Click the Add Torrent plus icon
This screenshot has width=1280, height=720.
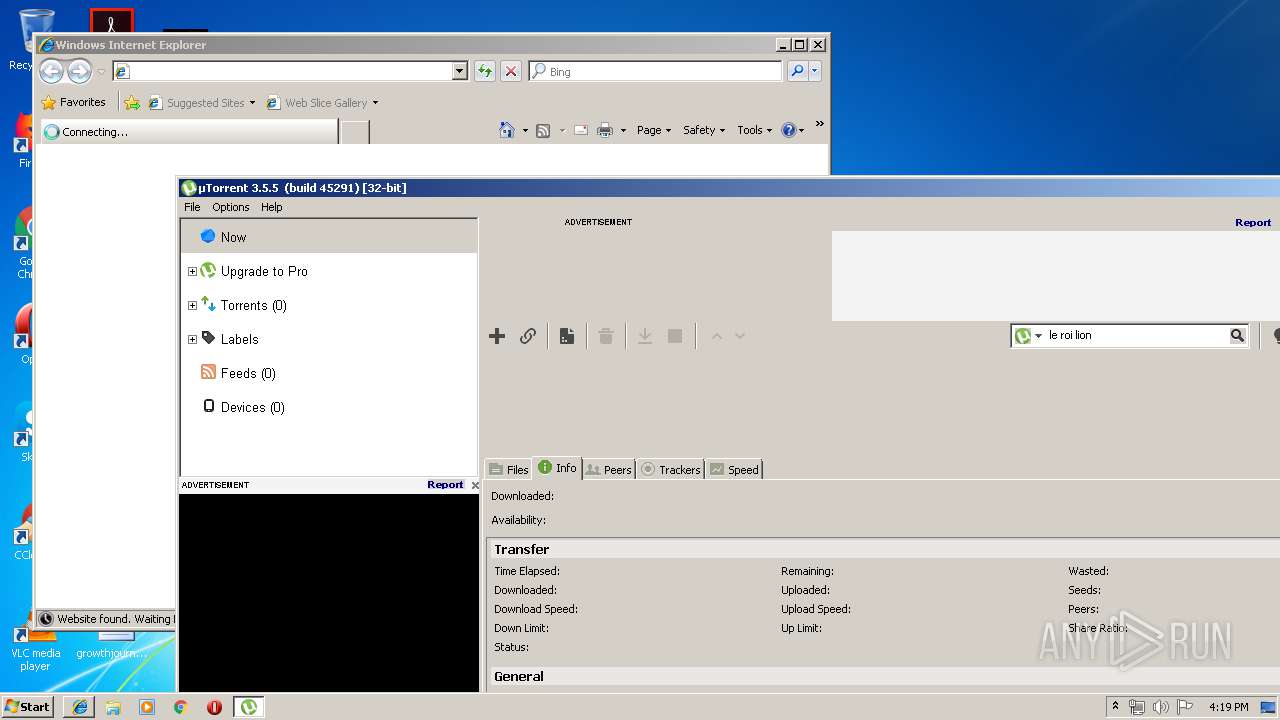pos(497,336)
